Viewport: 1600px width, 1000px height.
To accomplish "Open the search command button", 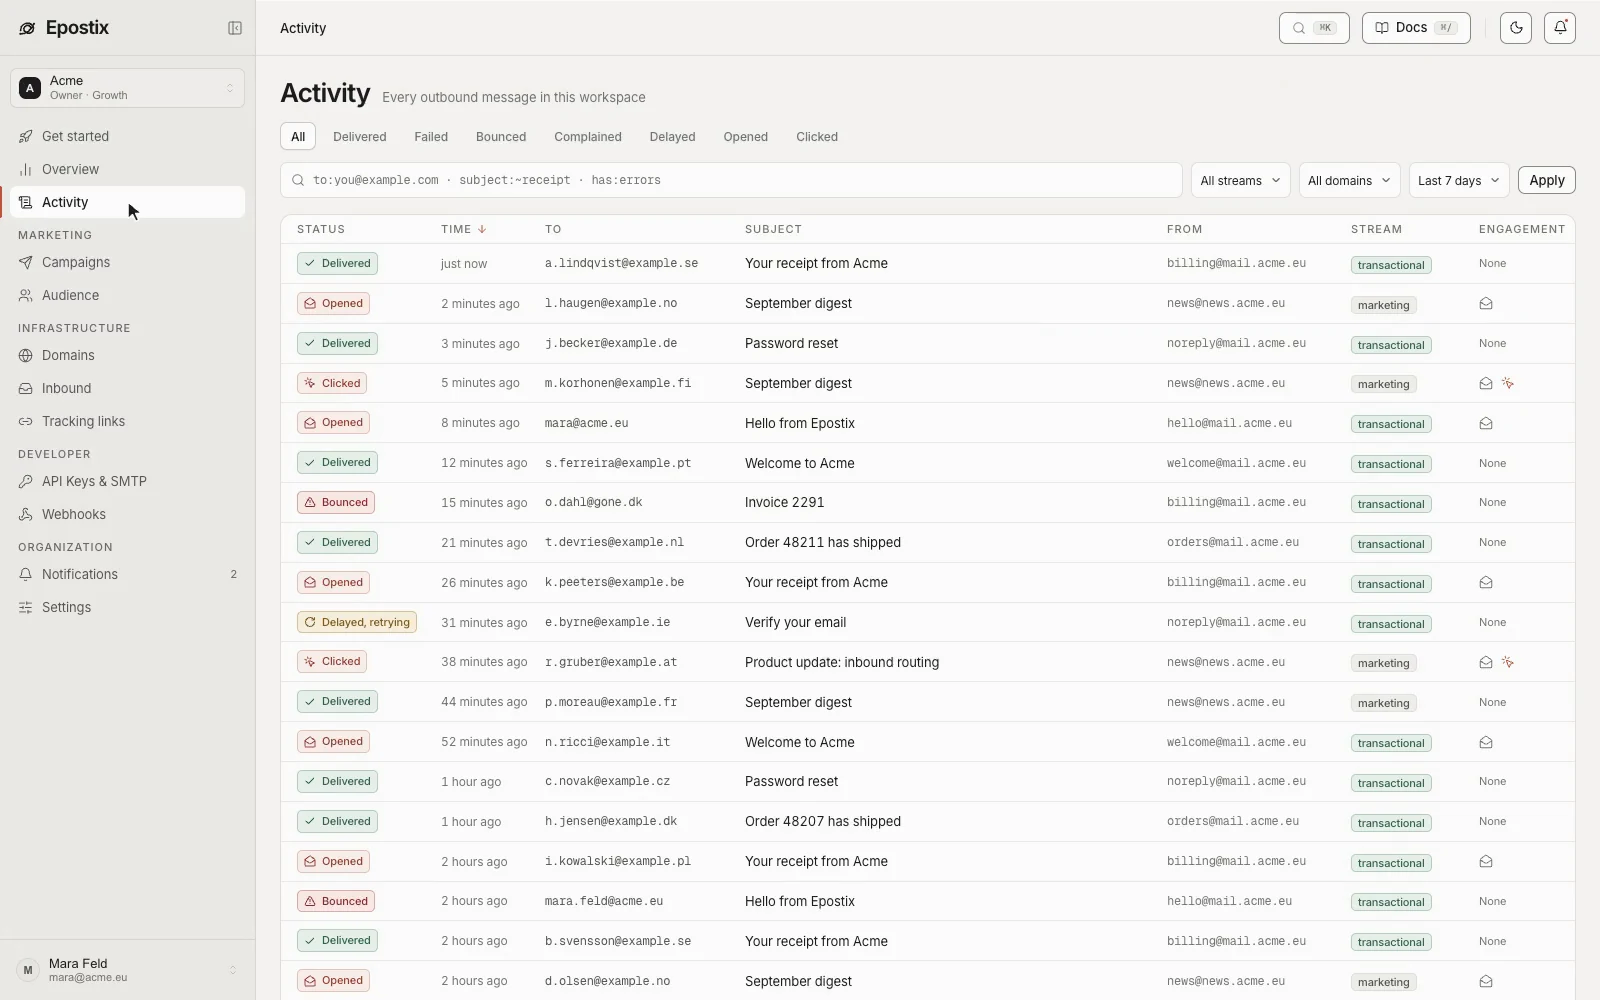I will pyautogui.click(x=1314, y=28).
